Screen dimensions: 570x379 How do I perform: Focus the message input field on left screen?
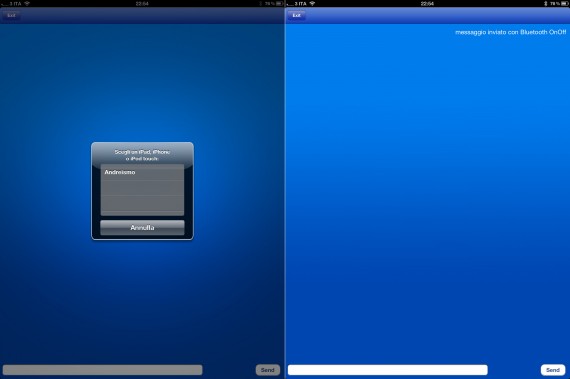pos(103,370)
